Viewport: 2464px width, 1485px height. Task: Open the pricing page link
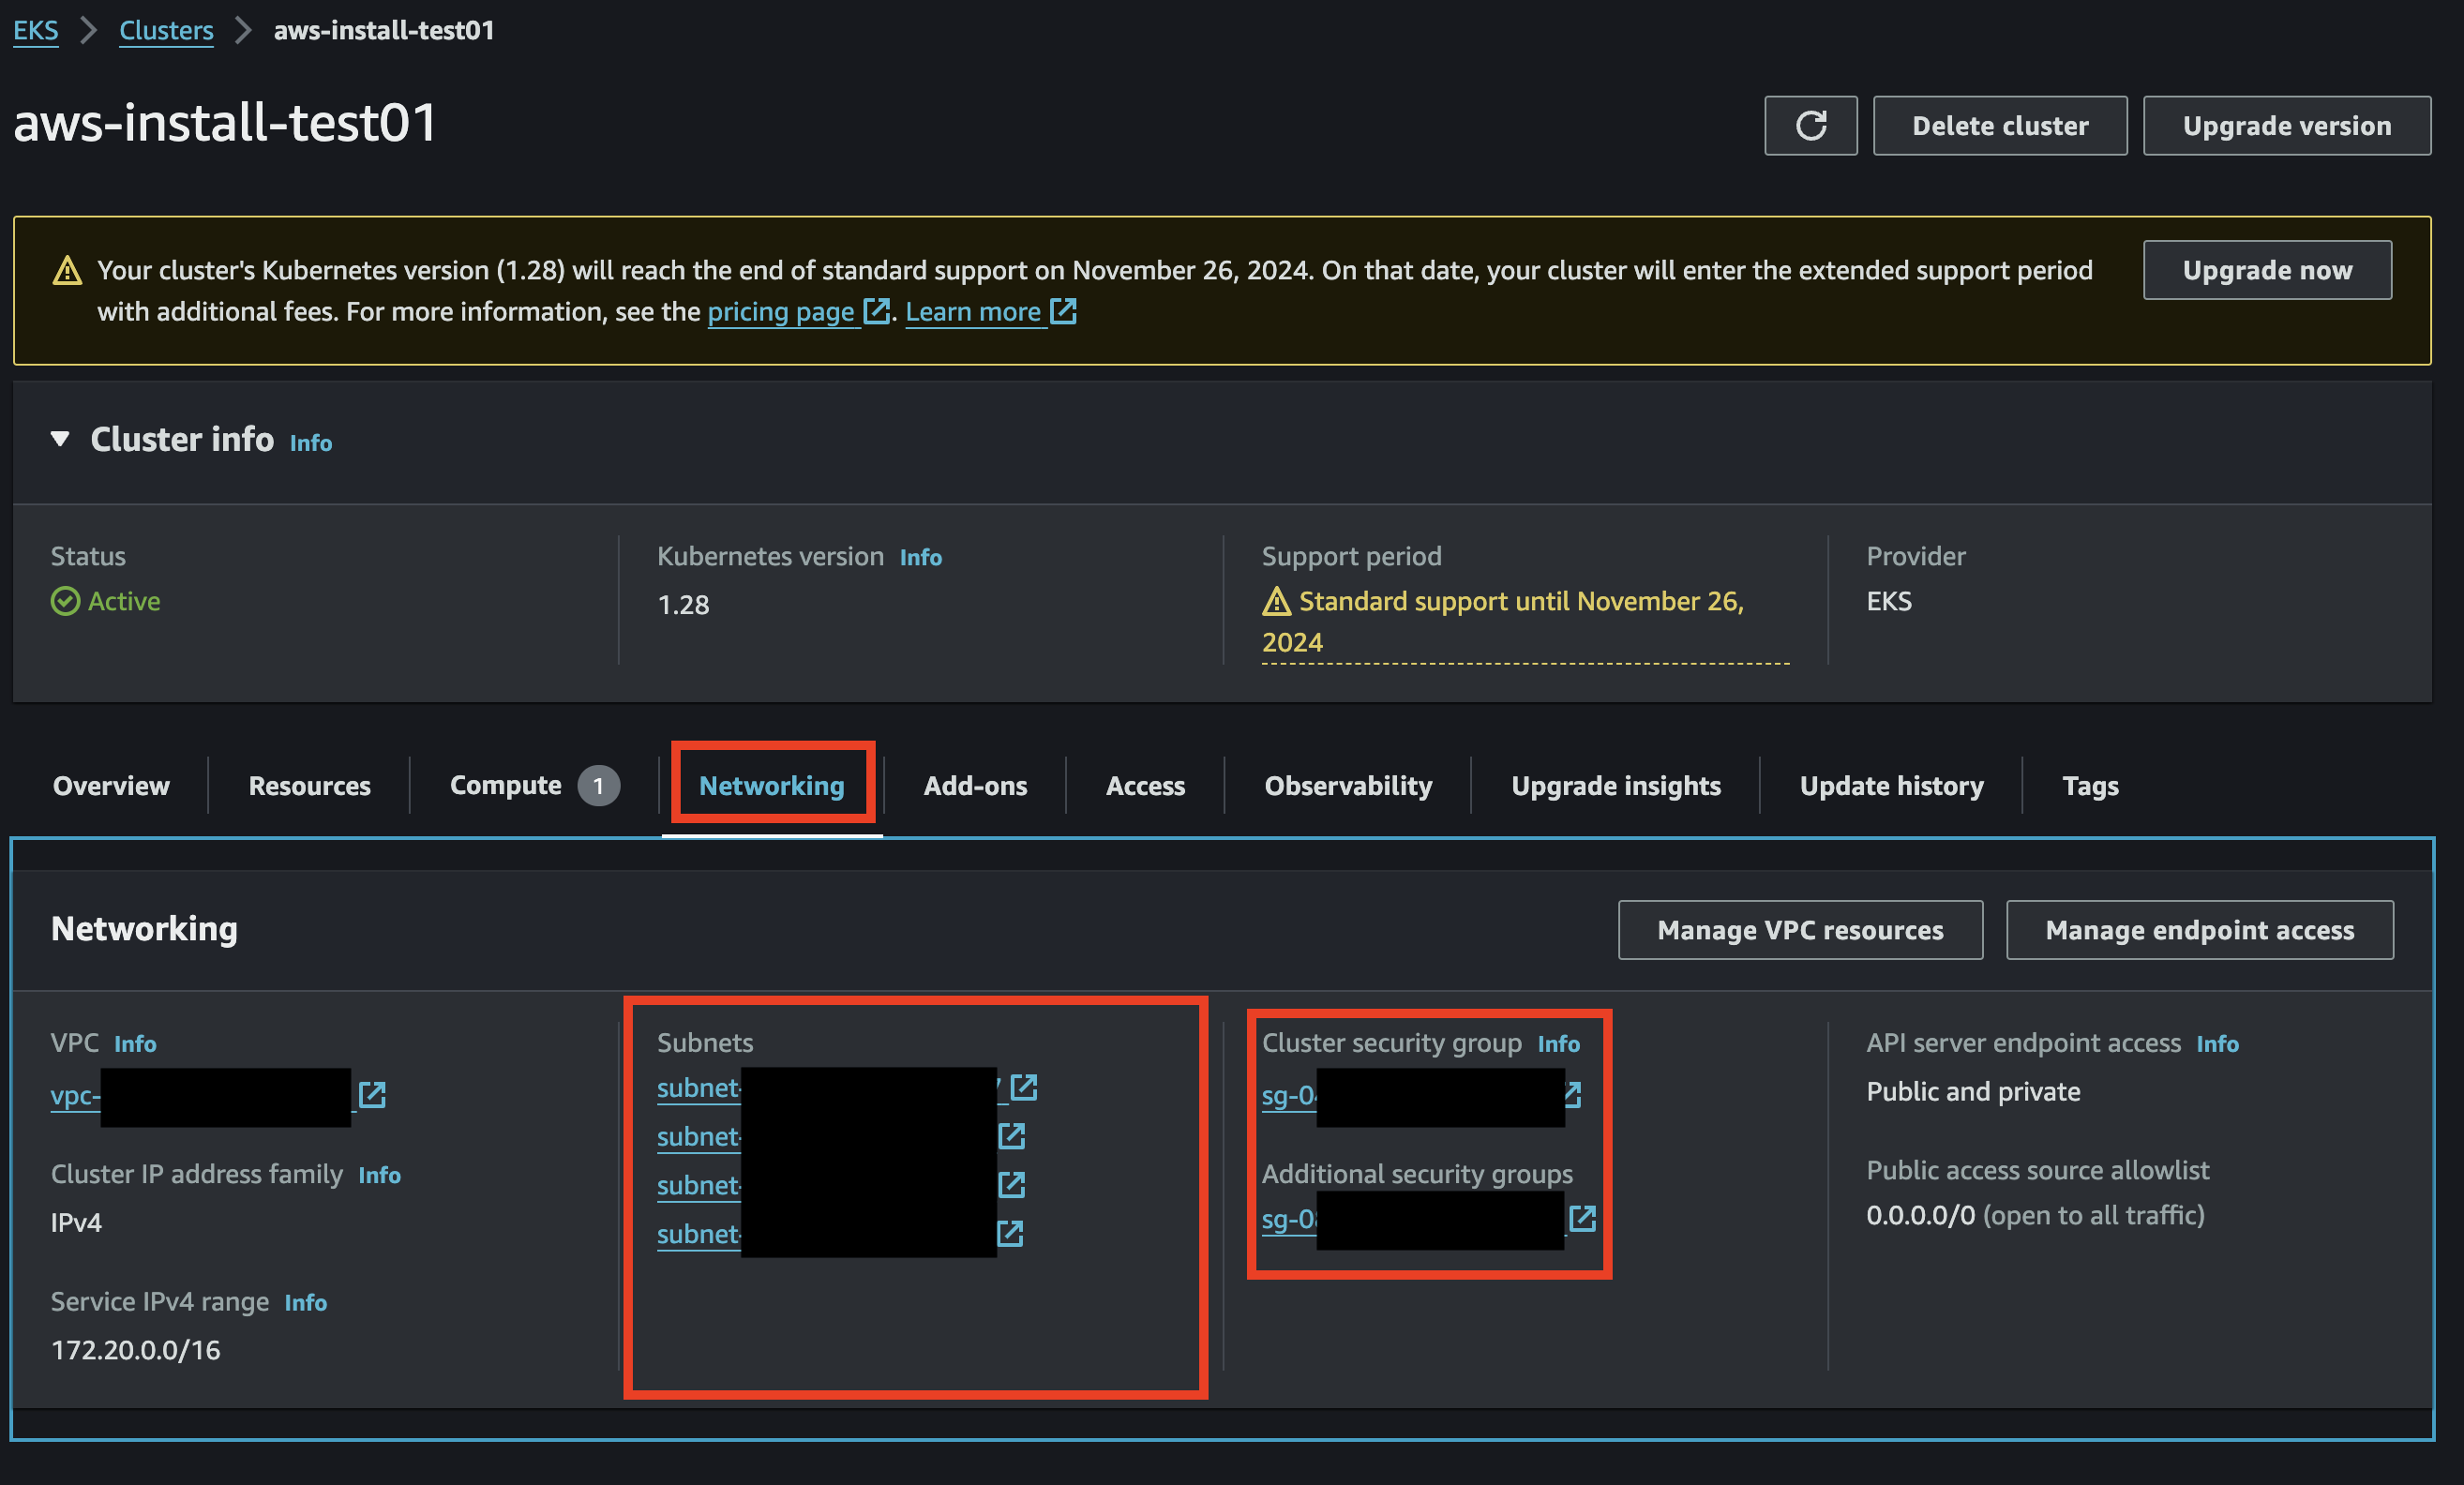click(x=798, y=311)
